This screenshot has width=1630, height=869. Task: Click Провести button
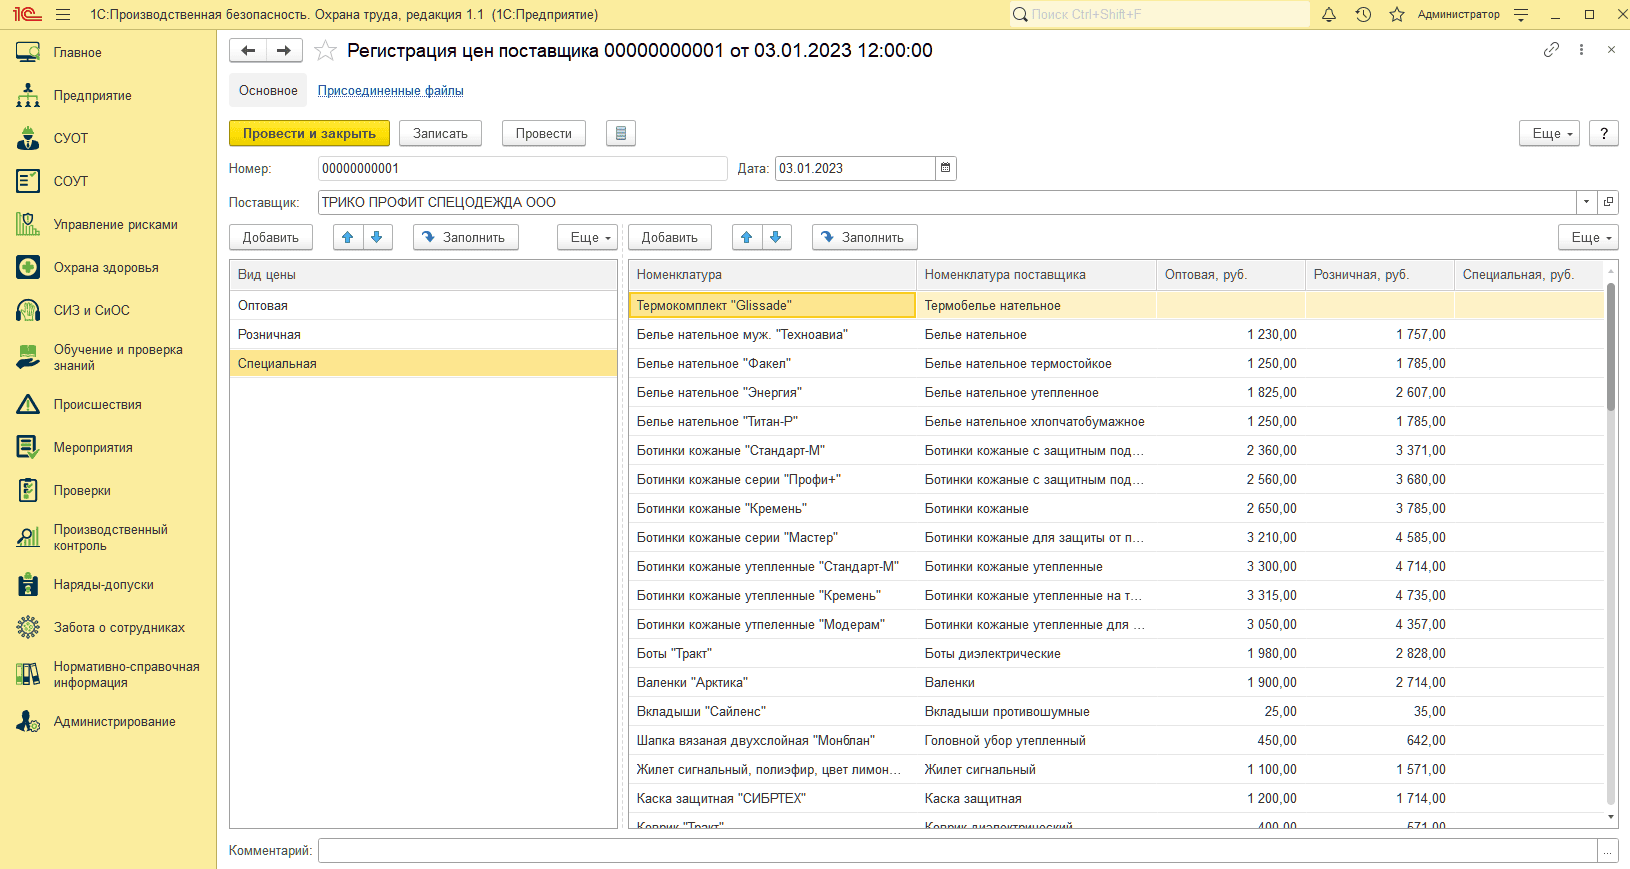point(544,133)
